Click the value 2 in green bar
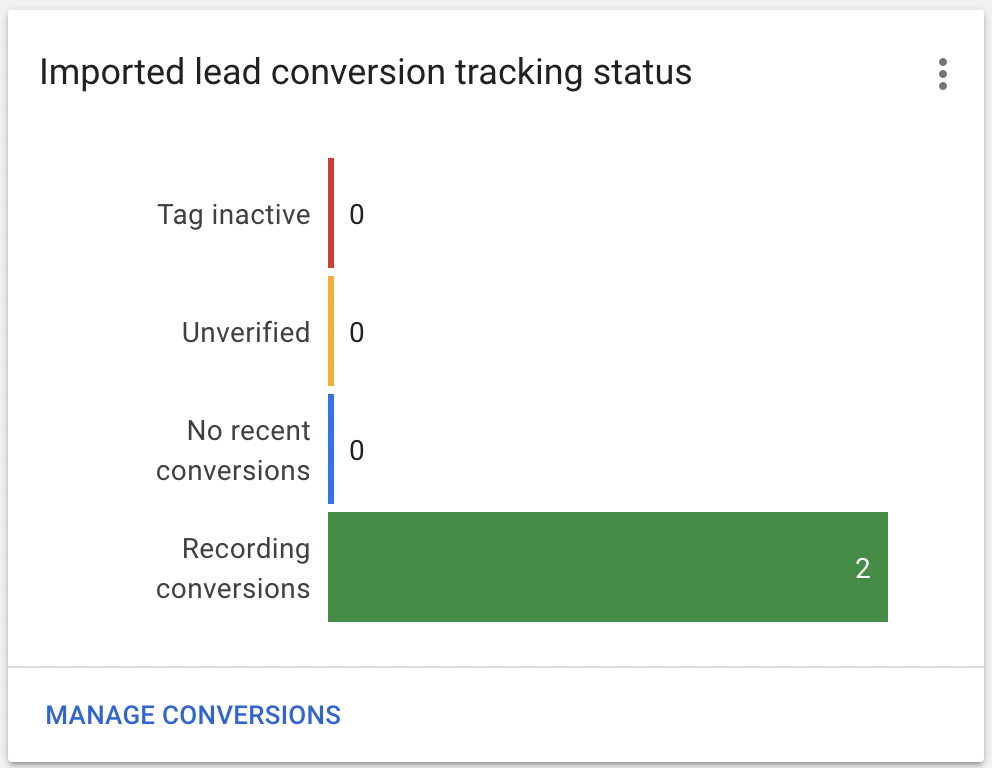Viewport: 992px width, 768px height. click(862, 568)
